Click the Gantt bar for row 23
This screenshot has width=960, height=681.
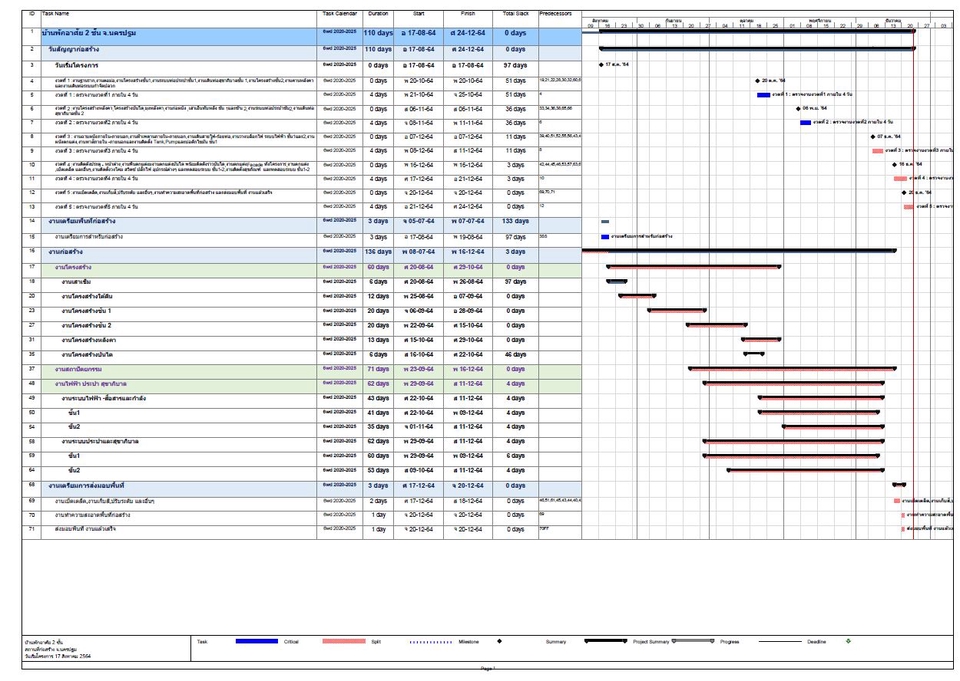[677, 310]
